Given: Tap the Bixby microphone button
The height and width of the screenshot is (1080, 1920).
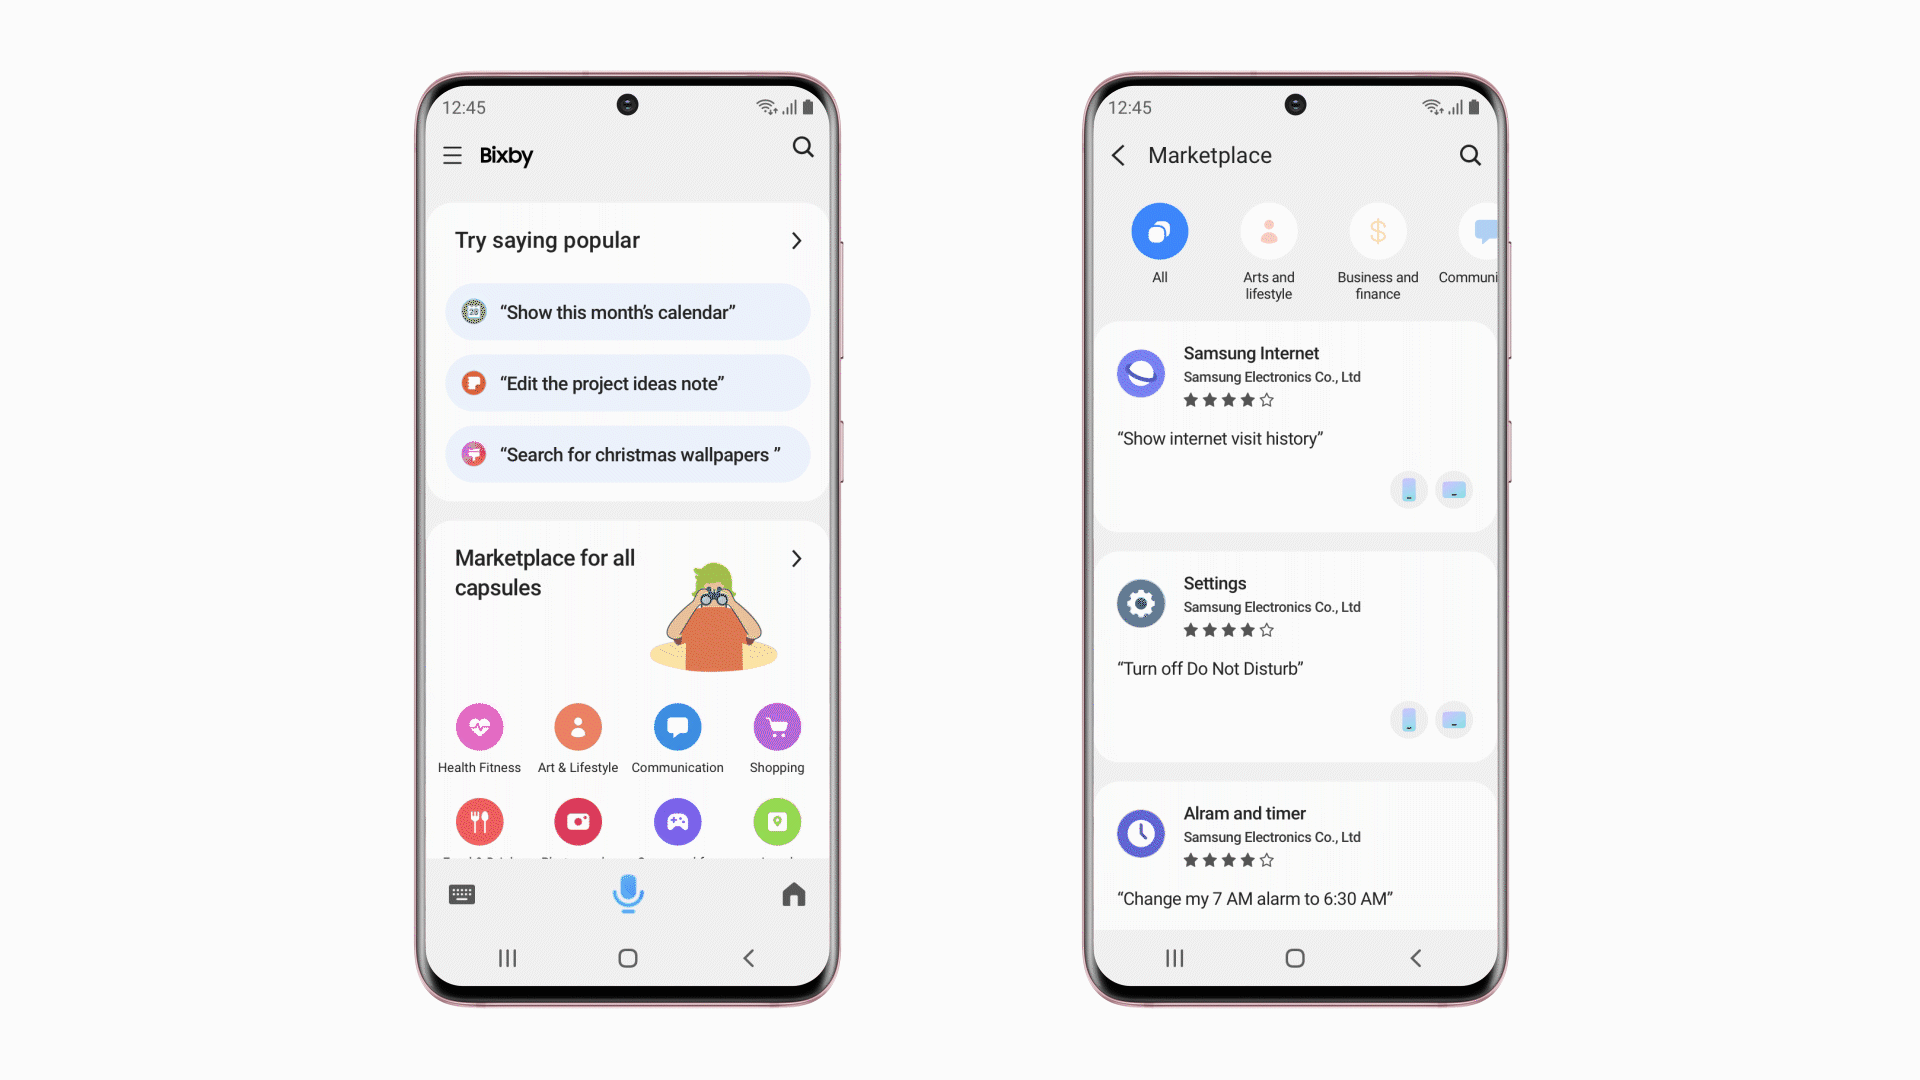Looking at the screenshot, I should [628, 894].
